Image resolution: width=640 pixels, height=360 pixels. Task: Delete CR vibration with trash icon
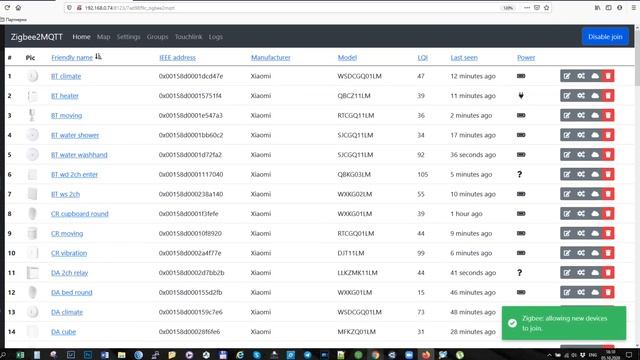point(608,253)
